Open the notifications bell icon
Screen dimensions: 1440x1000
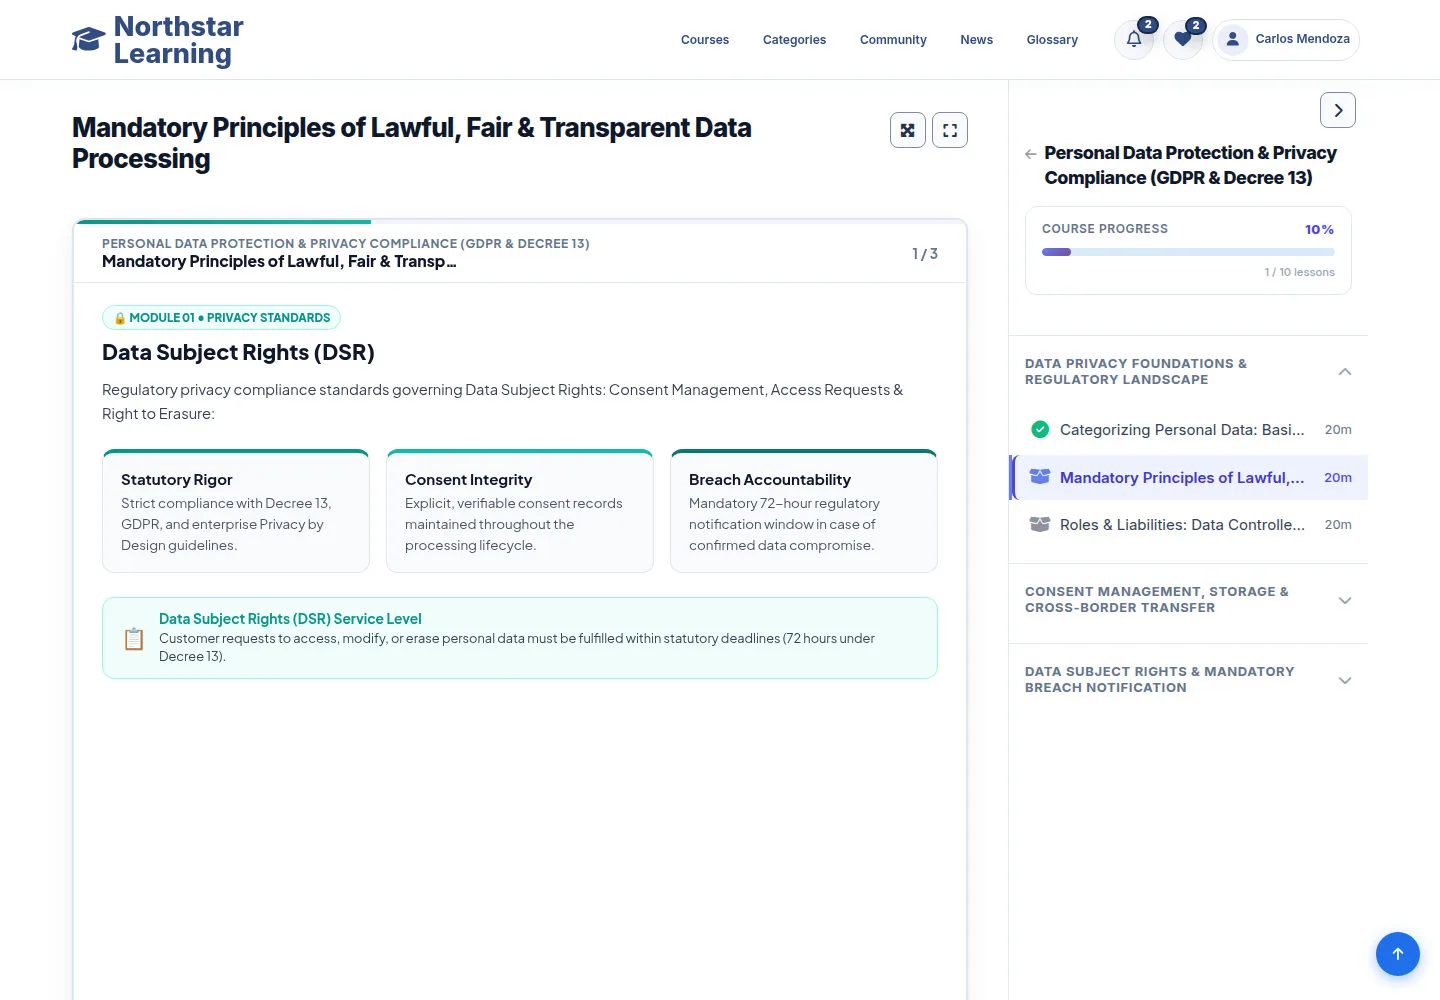(x=1134, y=39)
